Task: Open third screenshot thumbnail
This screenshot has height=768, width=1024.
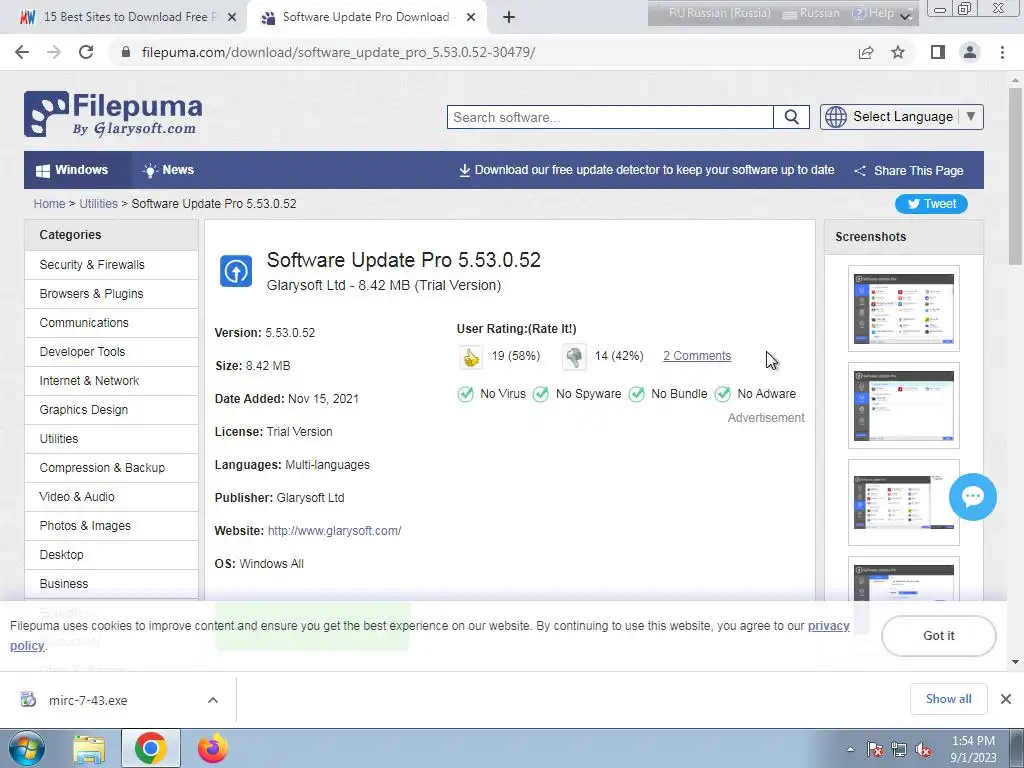Action: [x=903, y=502]
